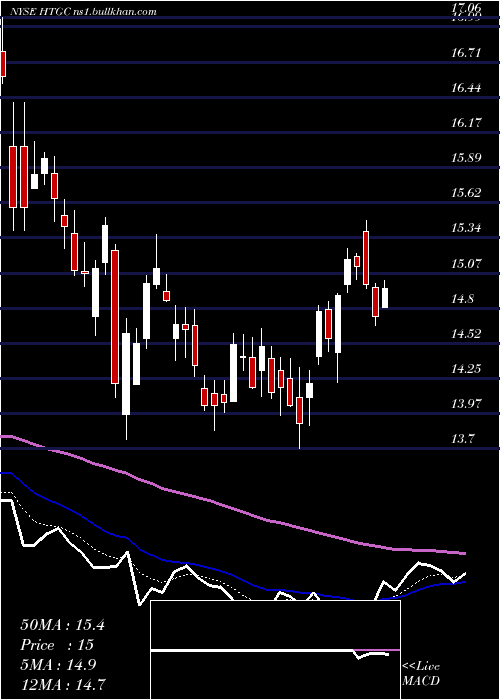
Task: Click the 15.34 price axis label
Action: (x=466, y=228)
